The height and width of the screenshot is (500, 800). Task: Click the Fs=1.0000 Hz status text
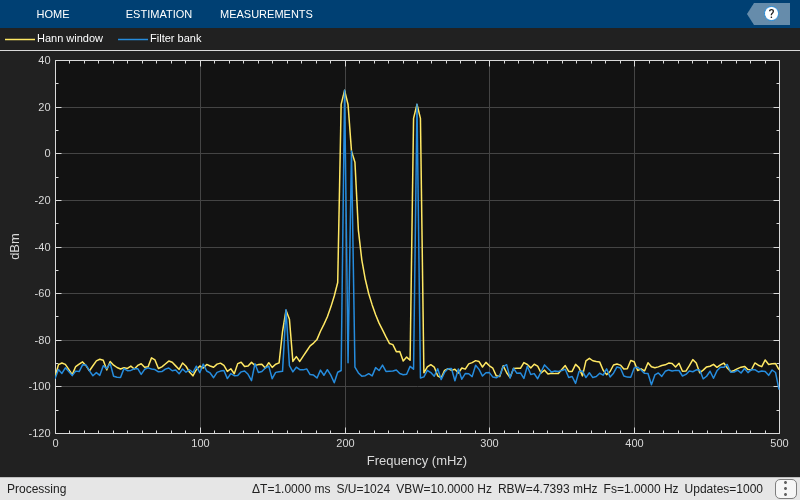[641, 489]
